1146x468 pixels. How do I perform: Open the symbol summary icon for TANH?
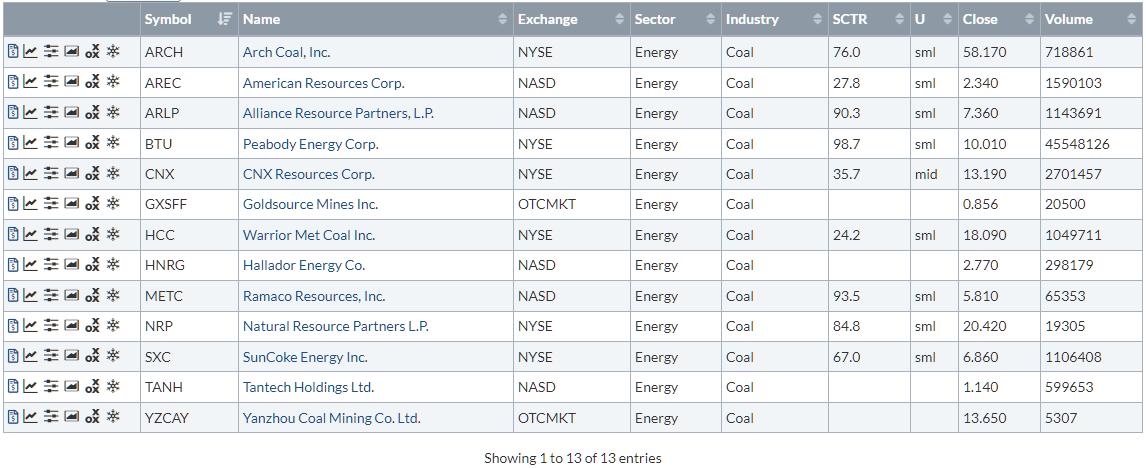[x=13, y=387]
